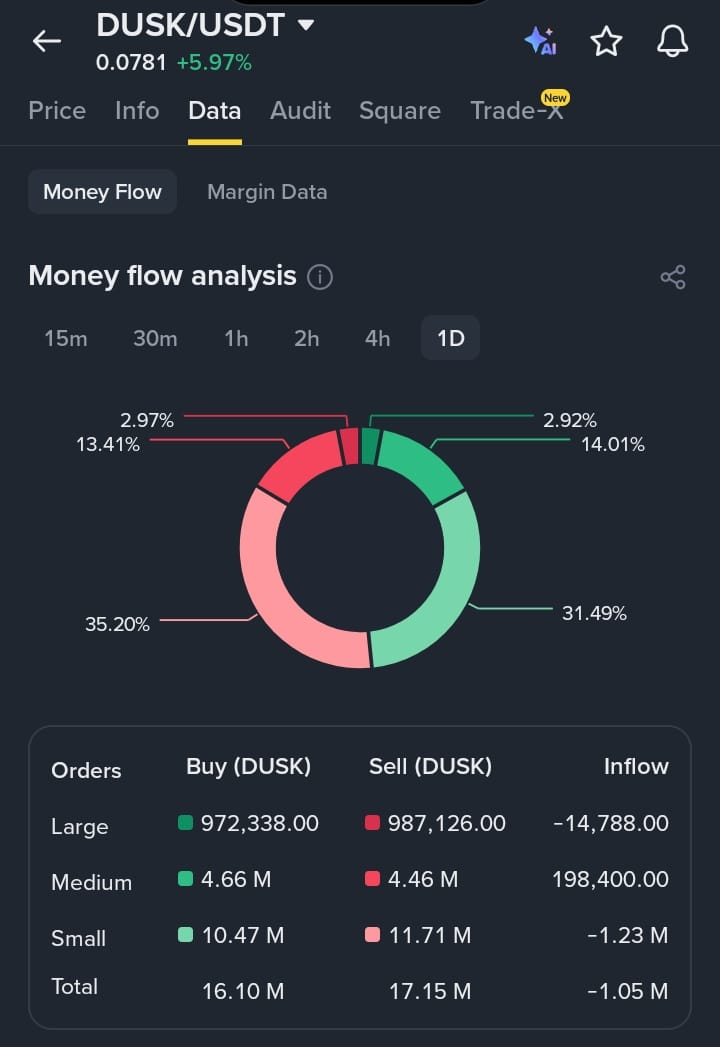Click the green Large buy legend square
The width and height of the screenshot is (720, 1047).
[x=186, y=823]
